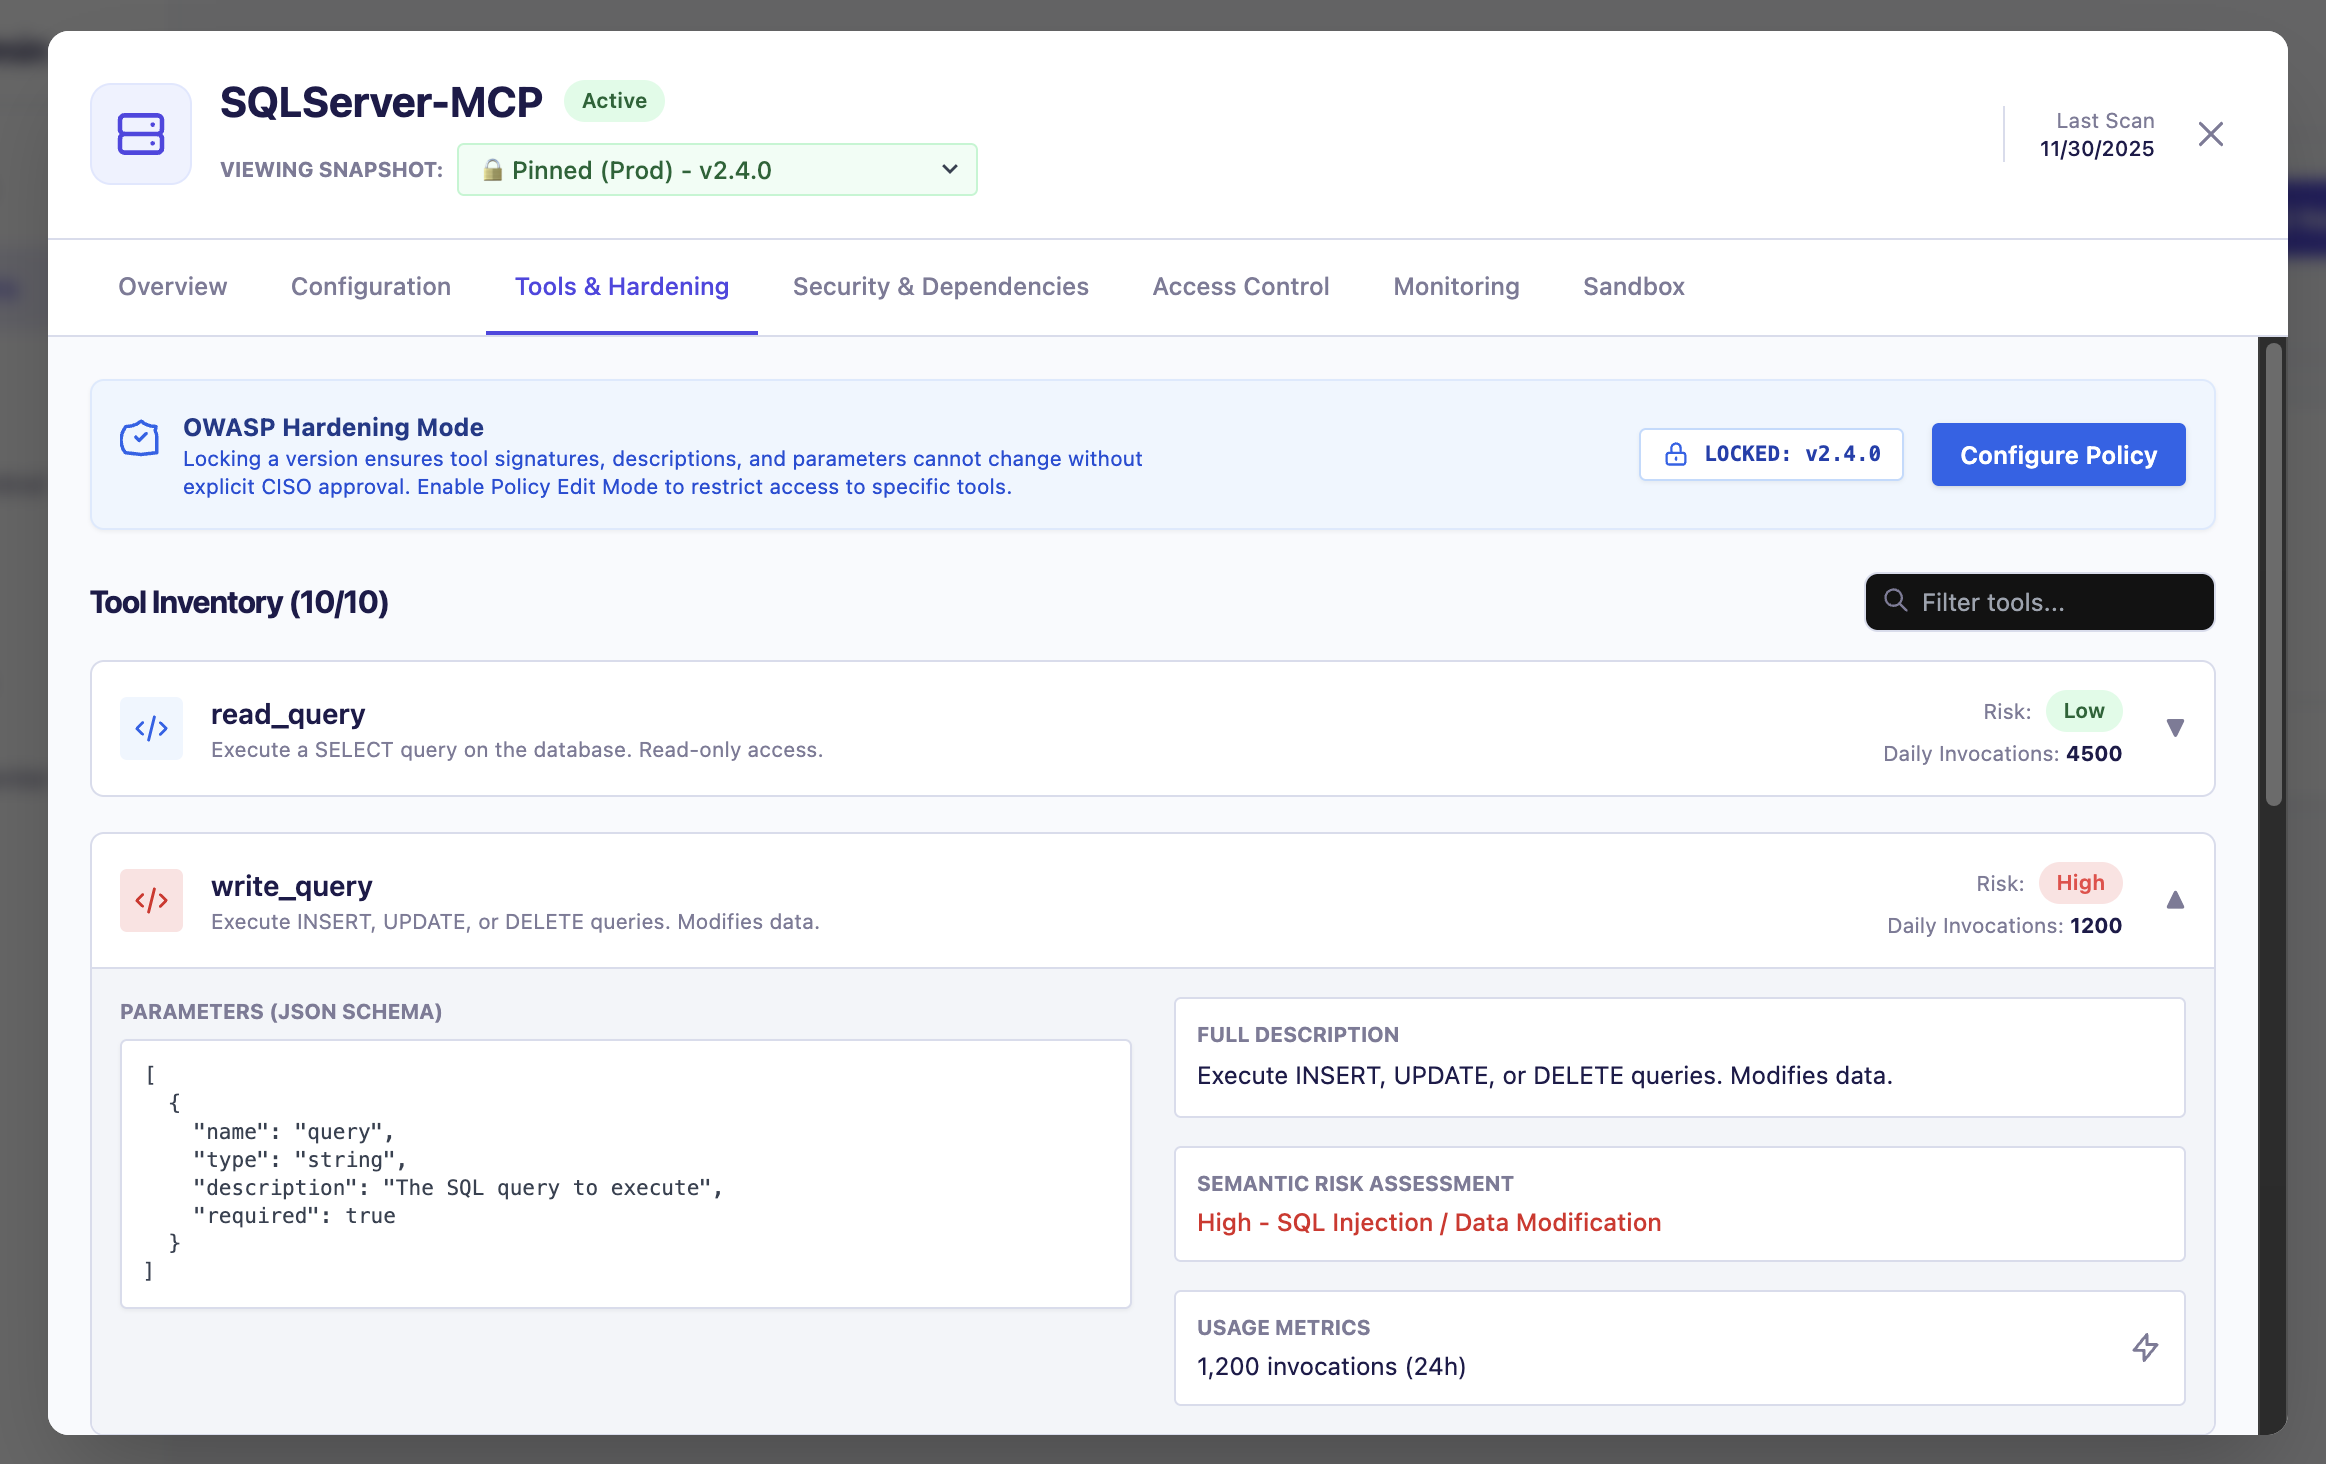
Task: Go to the Sandbox tab
Action: tap(1633, 287)
